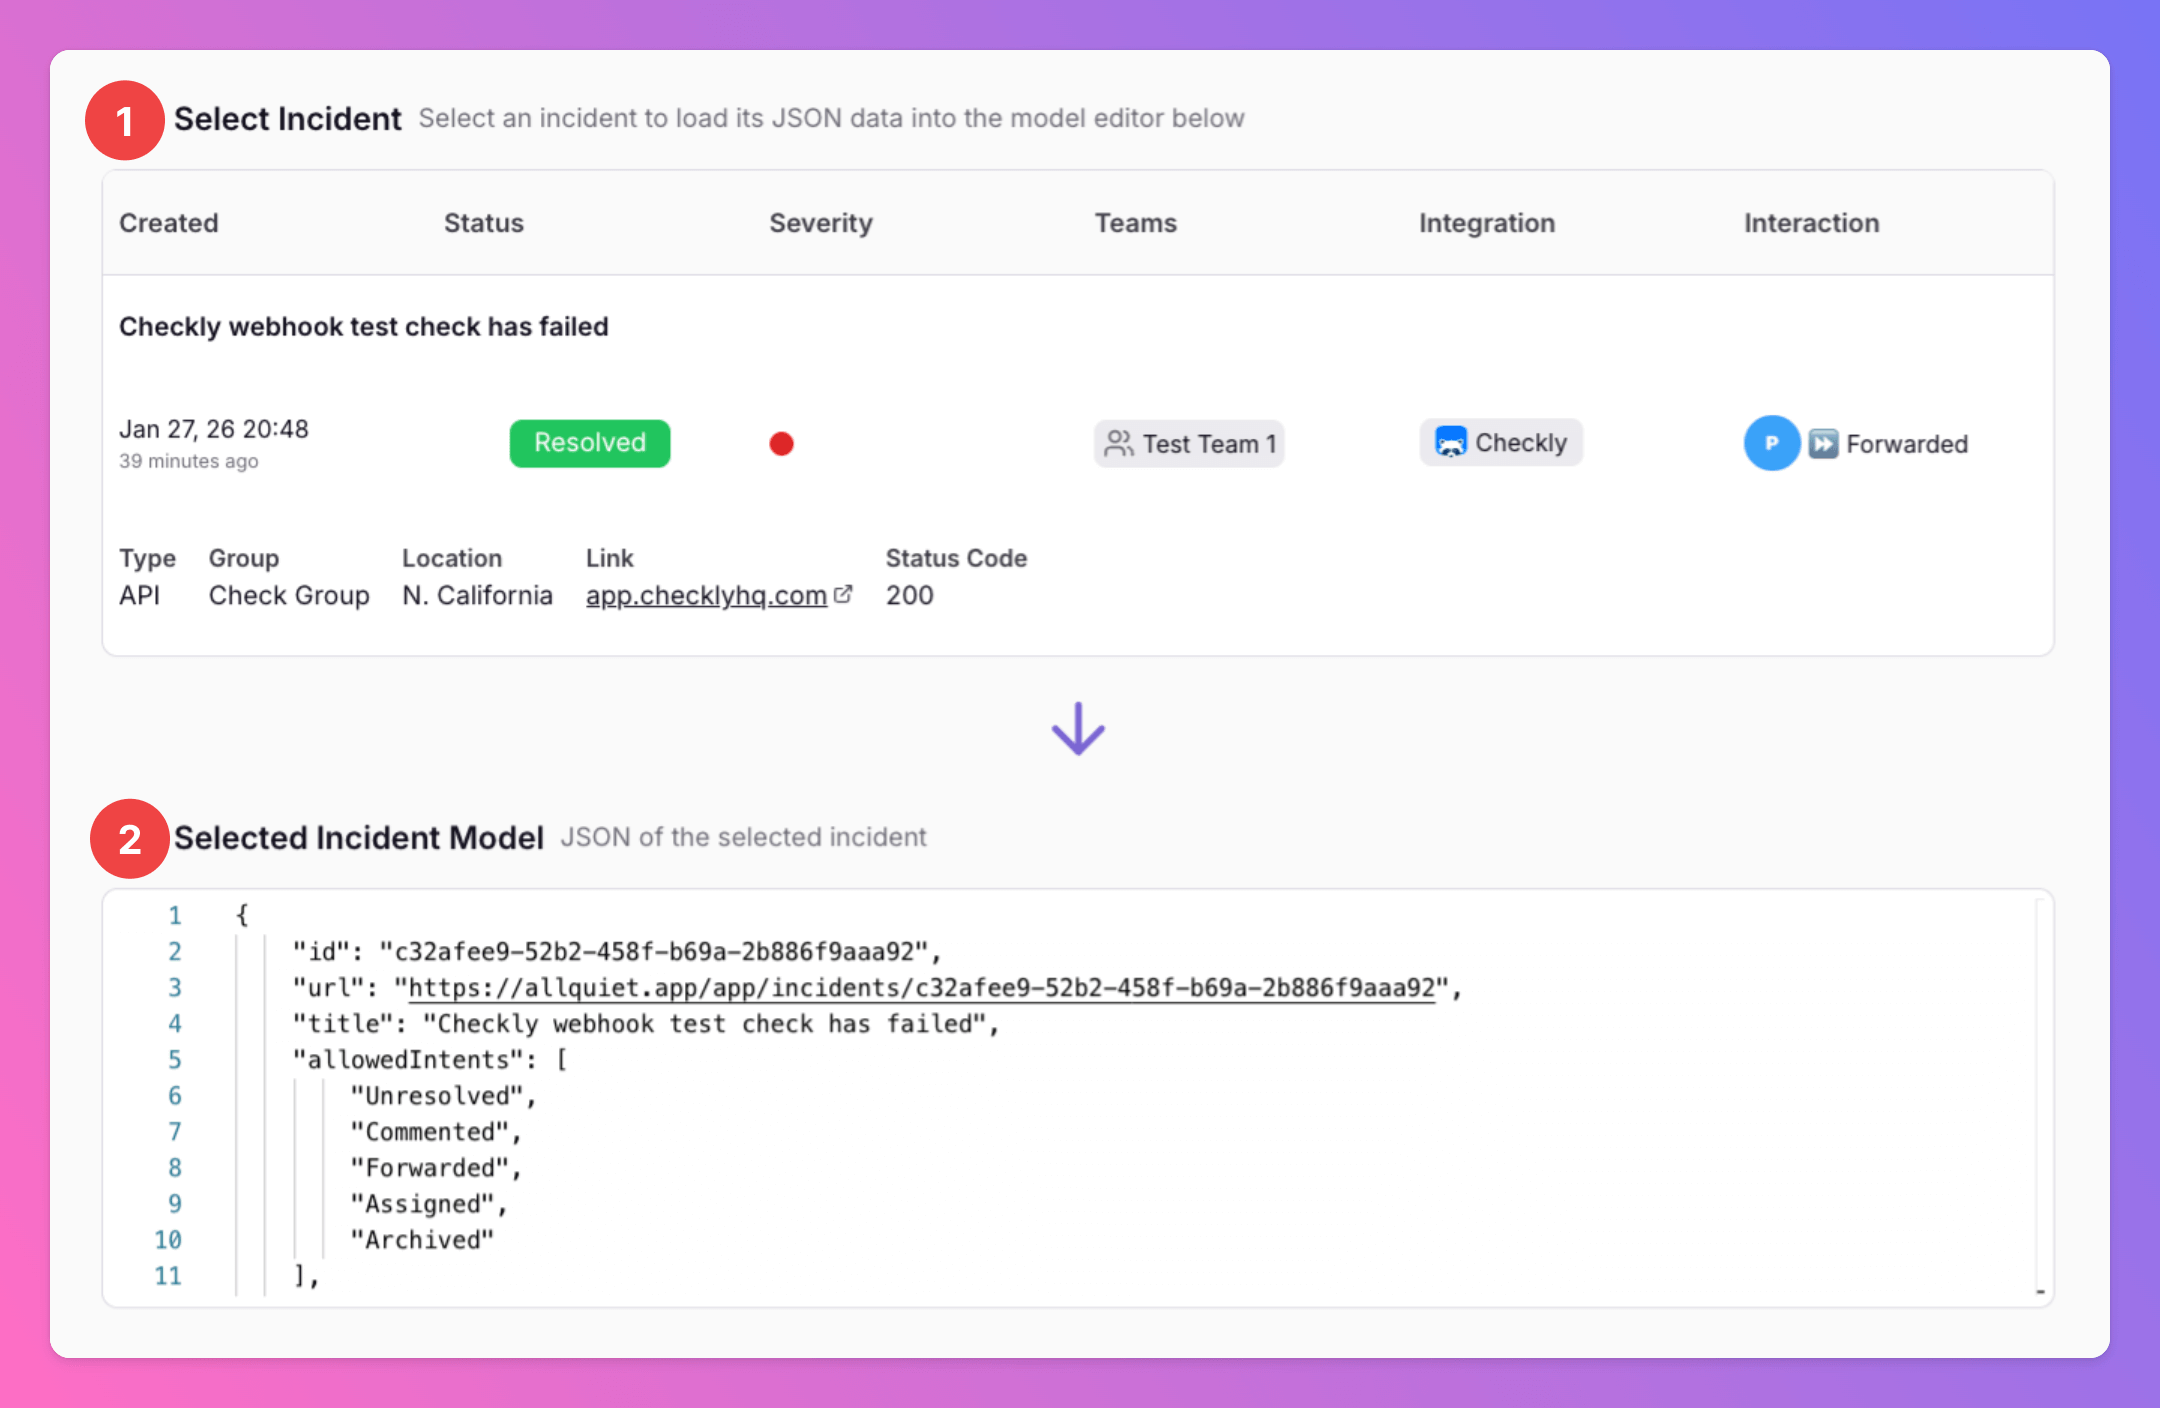Click the red step 1 badge

click(x=124, y=121)
